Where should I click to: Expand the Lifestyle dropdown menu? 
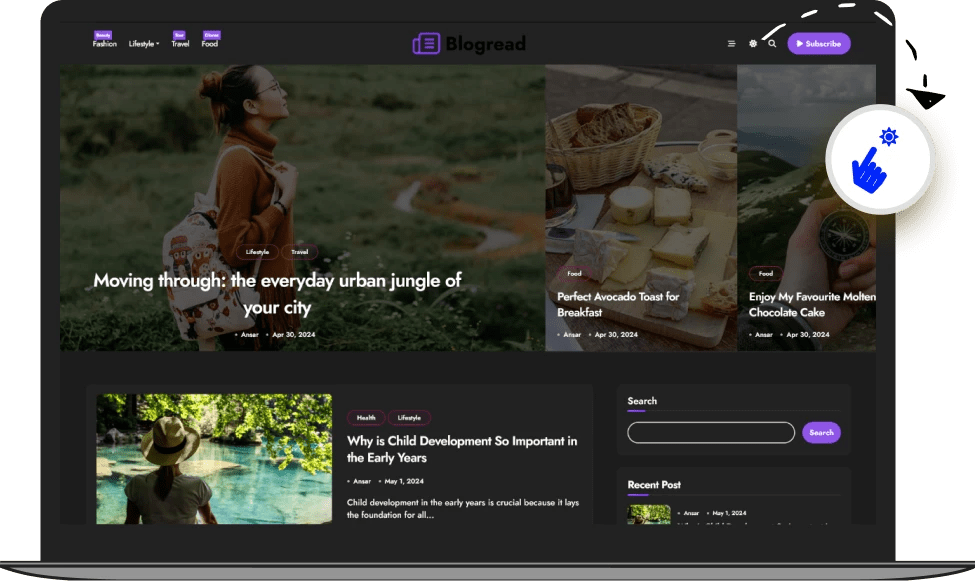(x=144, y=44)
